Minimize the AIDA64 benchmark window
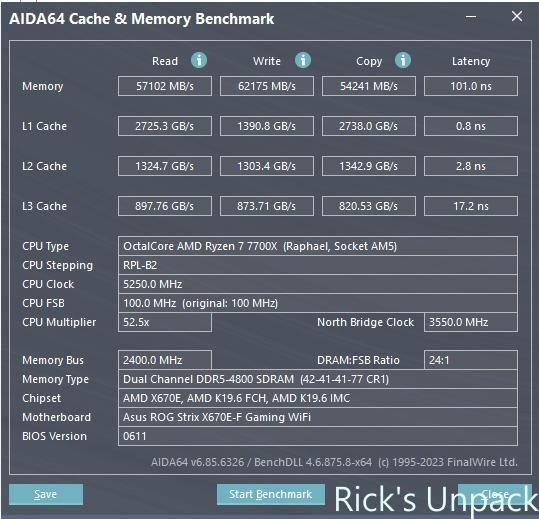539x519 pixels. [471, 16]
